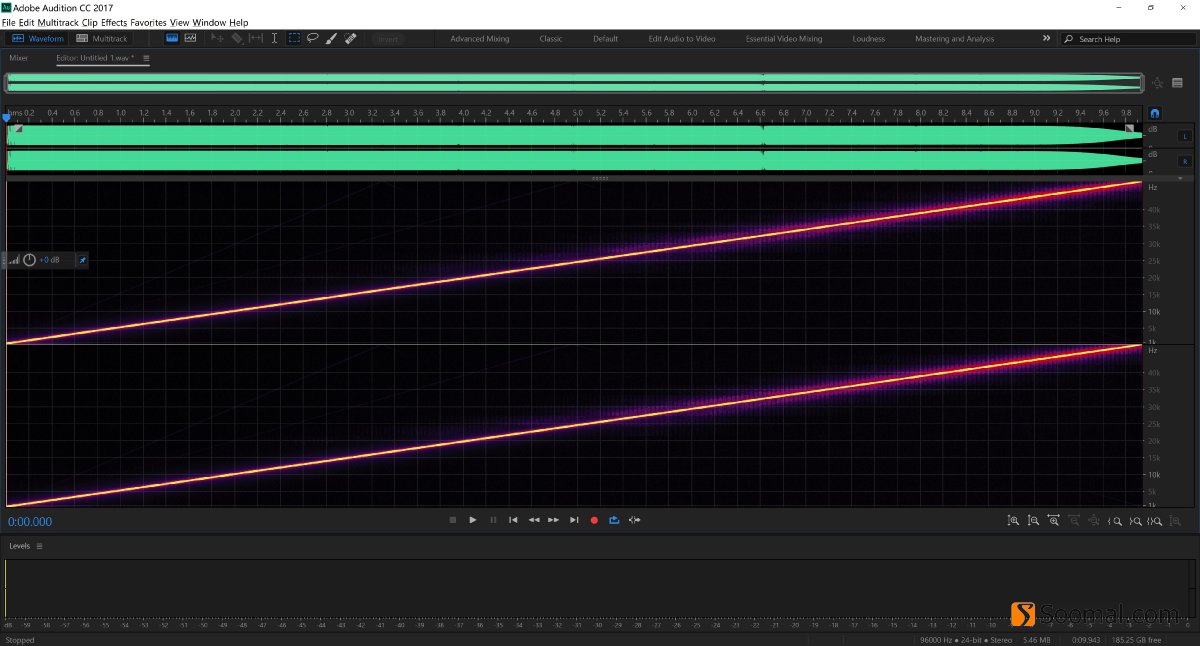This screenshot has width=1200, height=646.
Task: Switch to Advanced Mixing workspace
Action: pos(480,39)
